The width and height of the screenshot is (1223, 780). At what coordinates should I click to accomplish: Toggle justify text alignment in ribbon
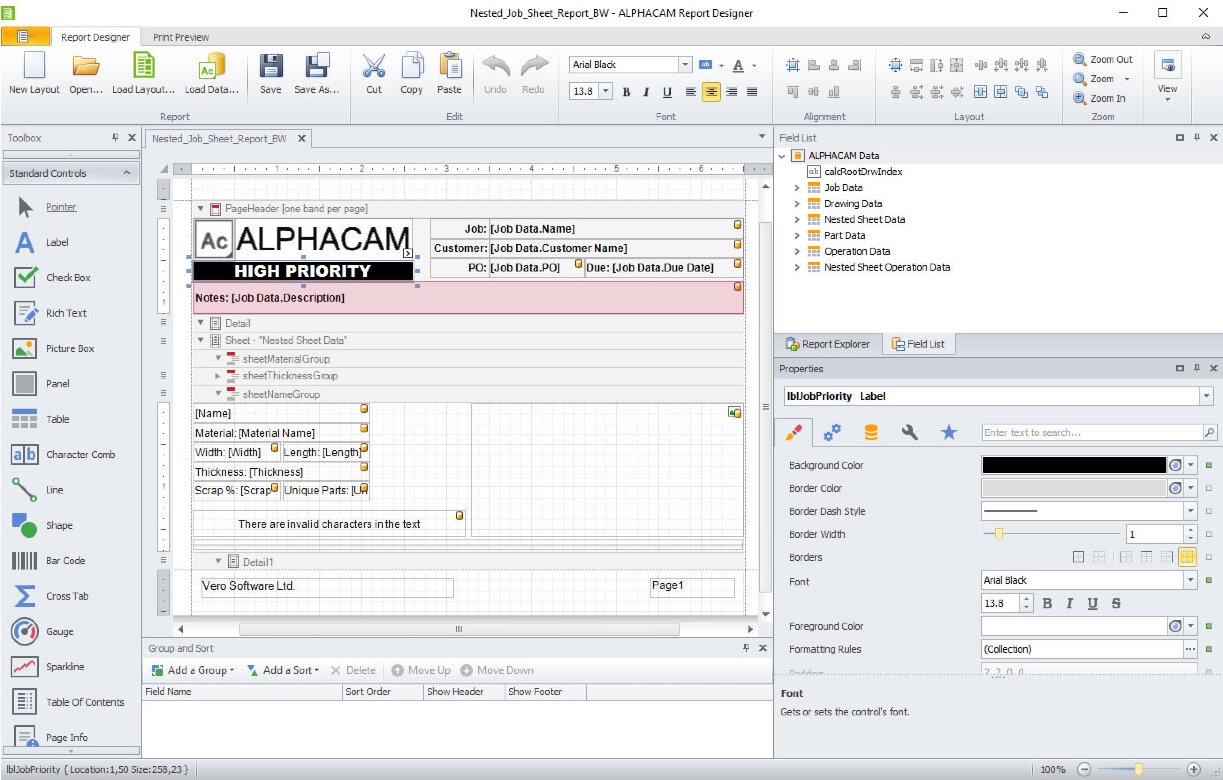752,91
